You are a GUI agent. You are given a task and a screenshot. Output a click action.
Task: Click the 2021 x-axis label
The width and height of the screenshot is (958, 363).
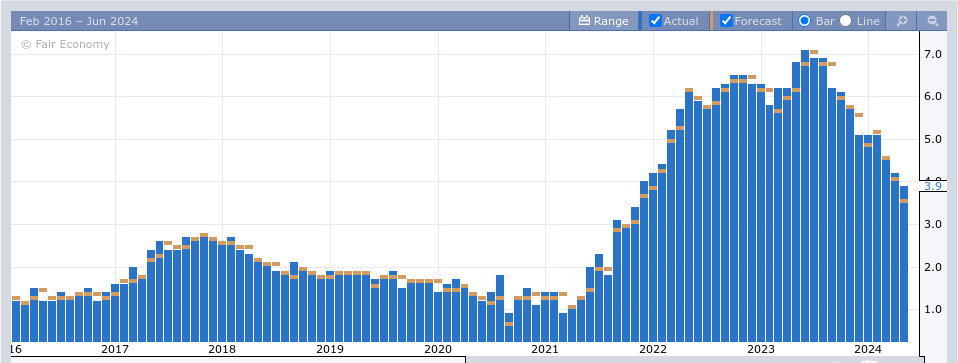[x=544, y=349]
